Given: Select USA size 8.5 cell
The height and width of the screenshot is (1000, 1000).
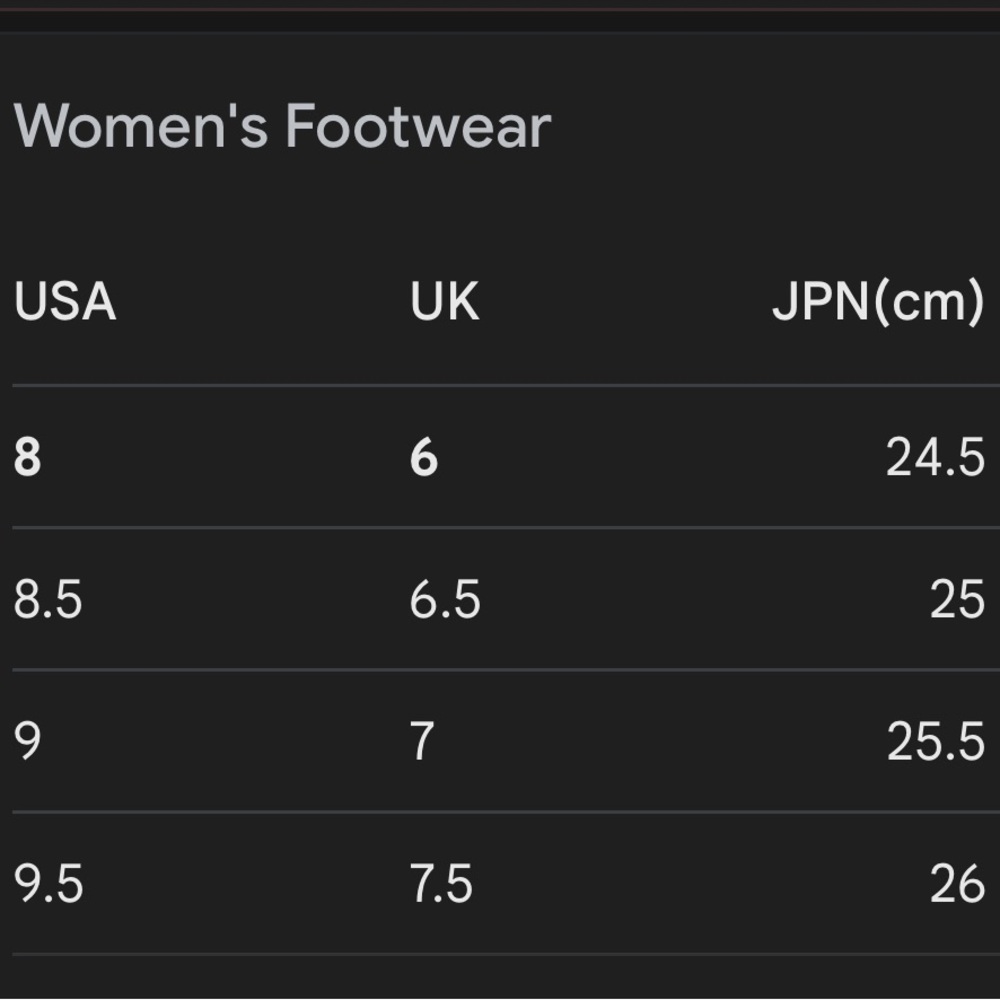Looking at the screenshot, I should 48,599.
